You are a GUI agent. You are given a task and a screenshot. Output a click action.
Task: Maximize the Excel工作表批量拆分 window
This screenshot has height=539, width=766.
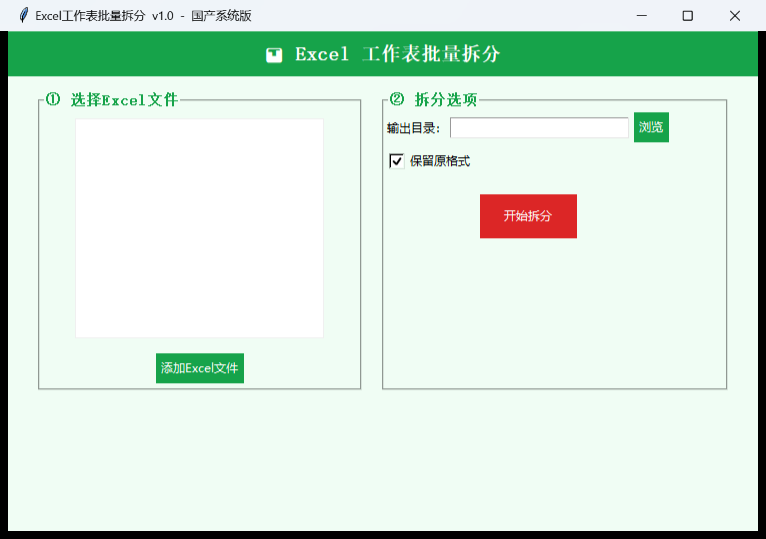pos(687,16)
